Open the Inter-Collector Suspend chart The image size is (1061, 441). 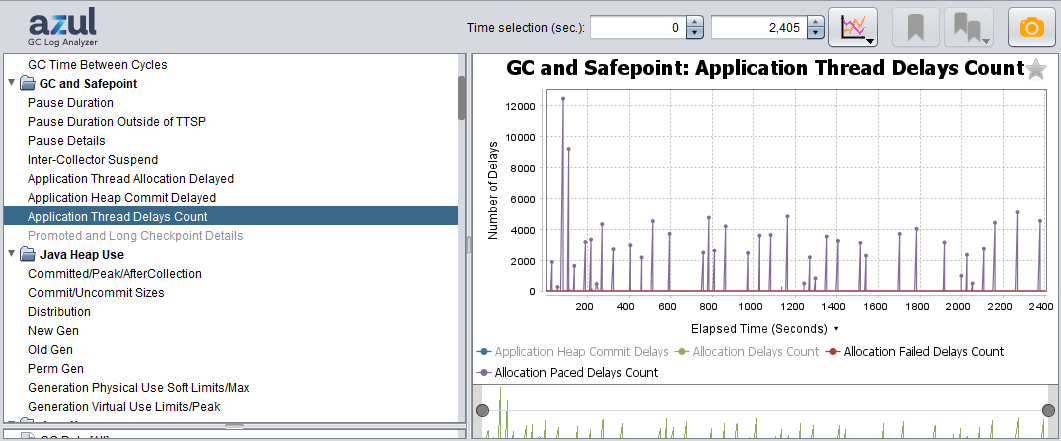[x=93, y=160]
